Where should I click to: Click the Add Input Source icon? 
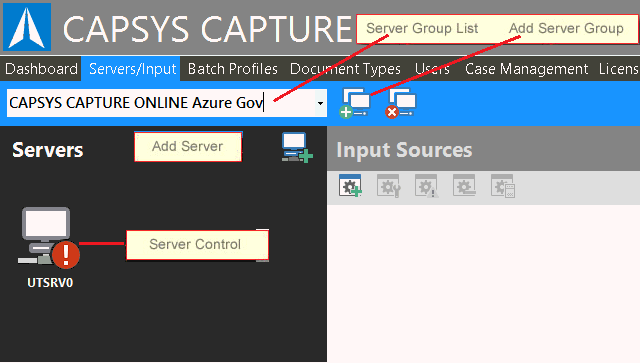(x=350, y=186)
